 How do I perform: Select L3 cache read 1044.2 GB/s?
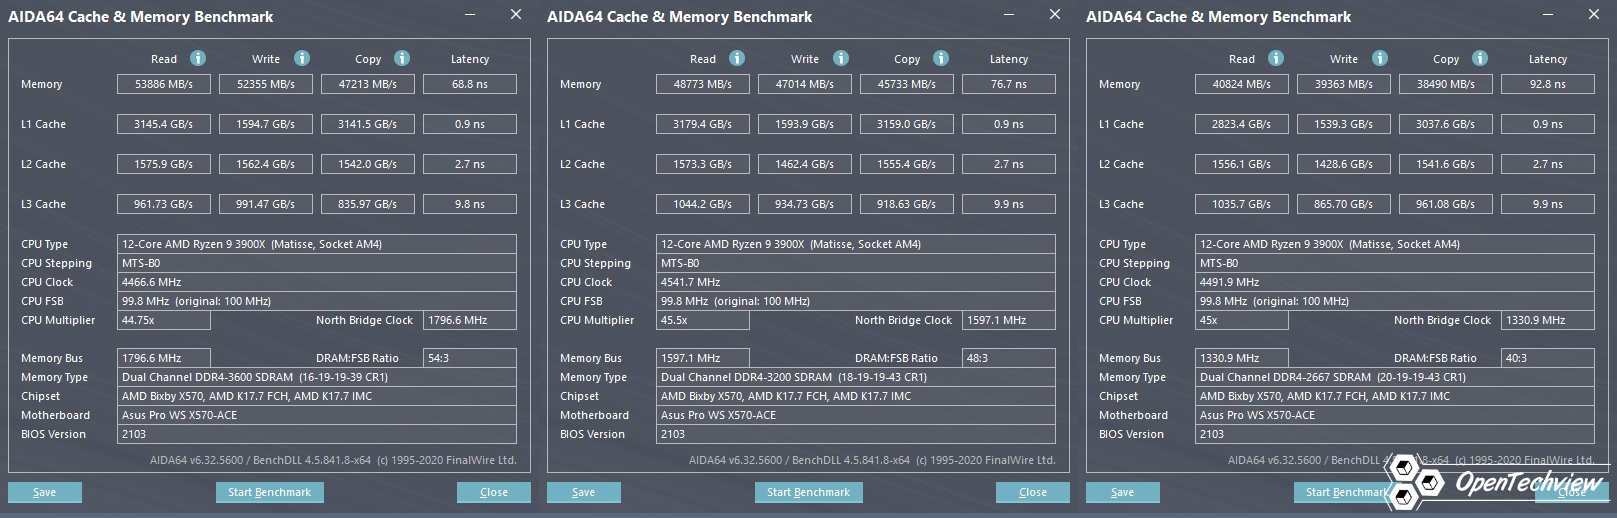pos(703,204)
